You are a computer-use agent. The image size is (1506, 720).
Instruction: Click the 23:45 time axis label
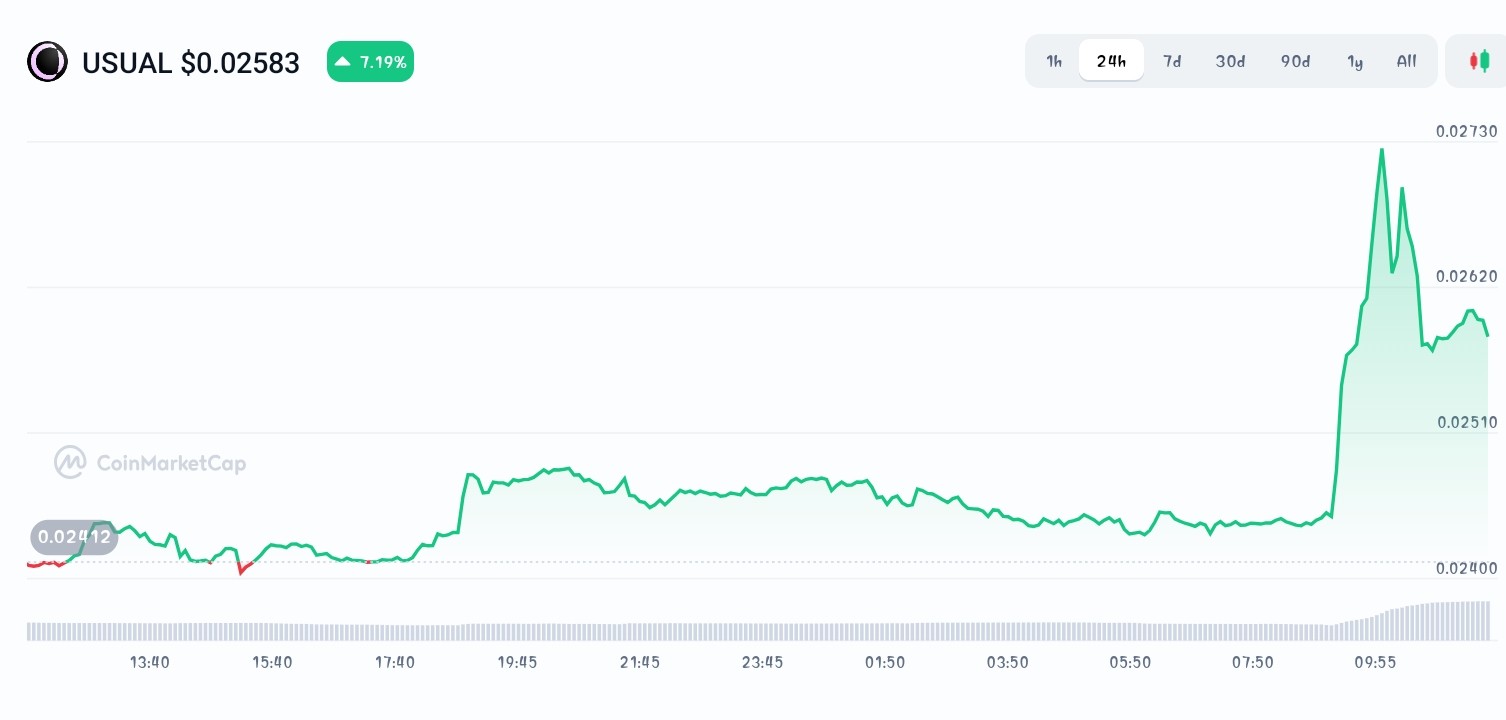point(762,662)
